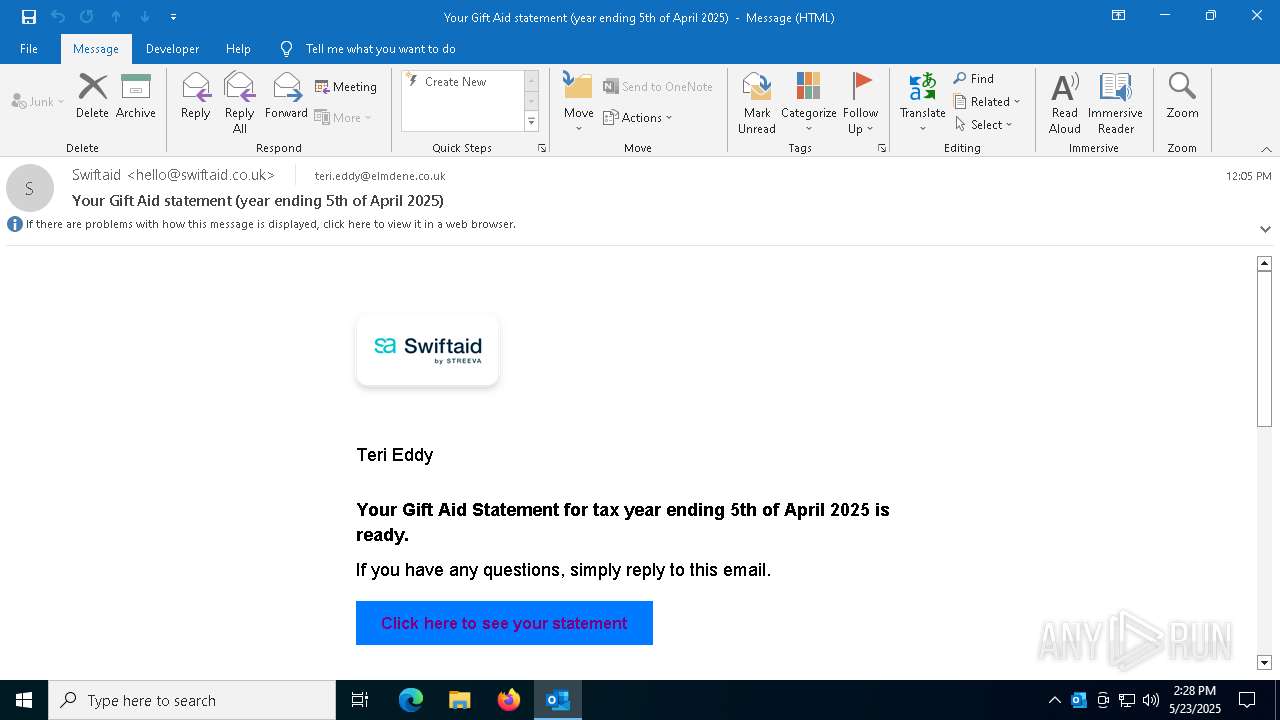1280x720 pixels.
Task: Open the File tab
Action: pos(29,48)
